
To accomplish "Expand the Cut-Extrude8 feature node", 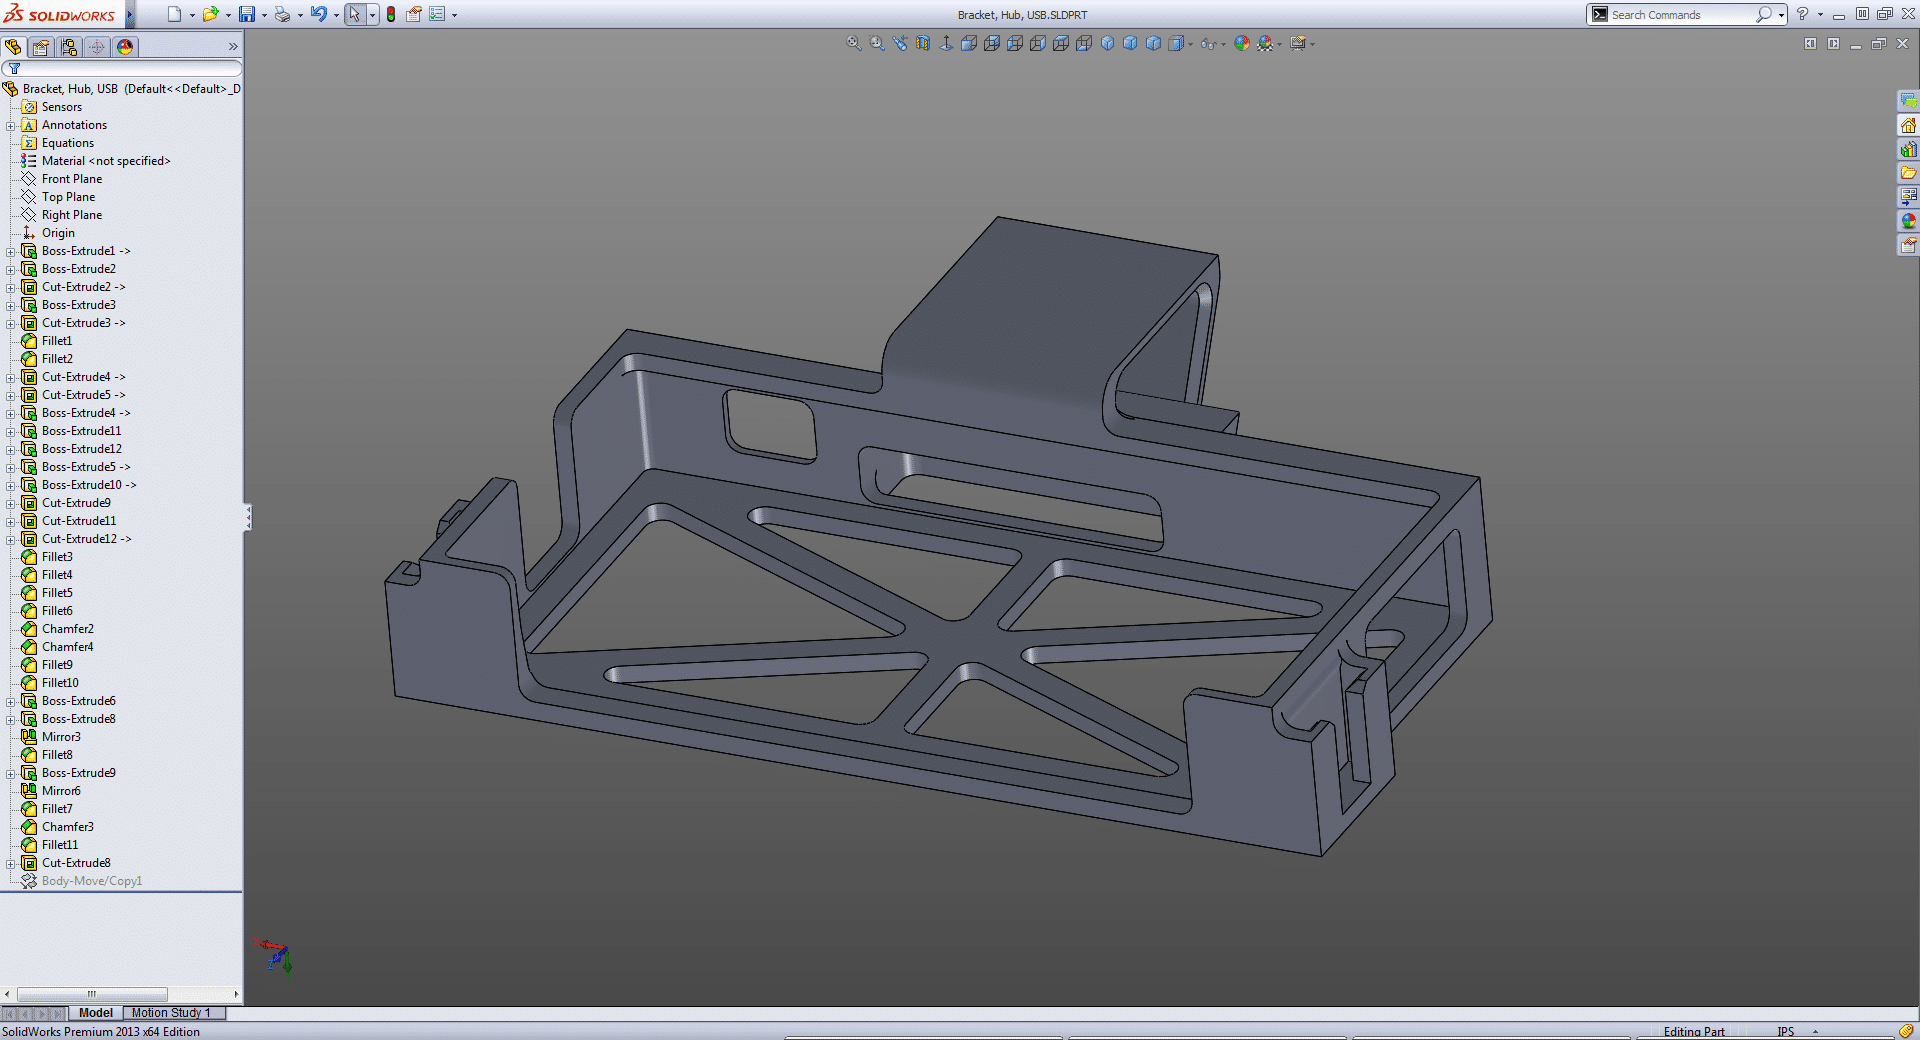I will (x=11, y=863).
